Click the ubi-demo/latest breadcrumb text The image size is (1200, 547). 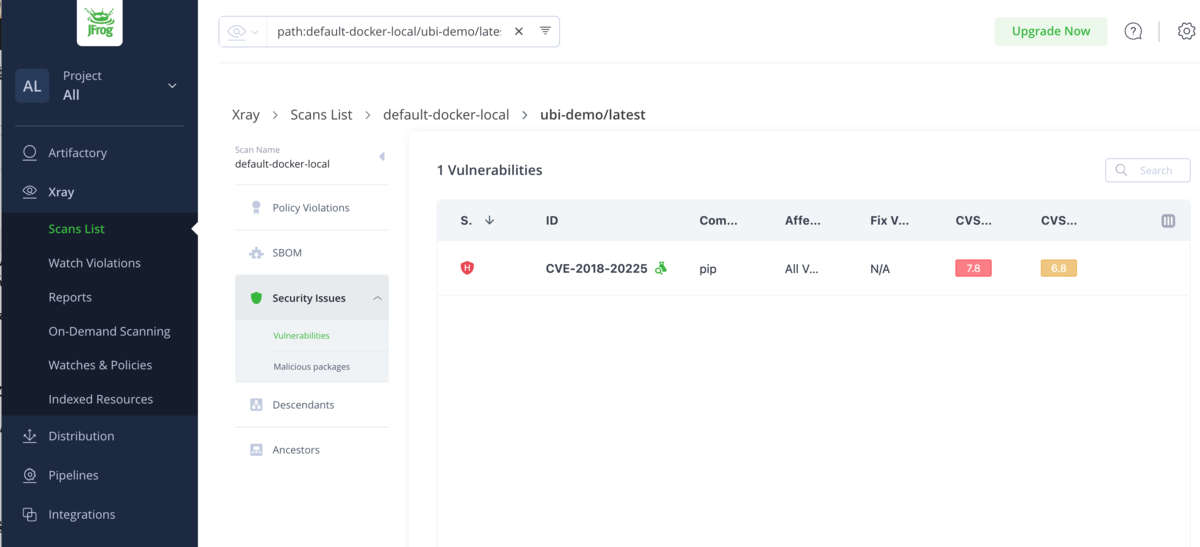coord(593,115)
